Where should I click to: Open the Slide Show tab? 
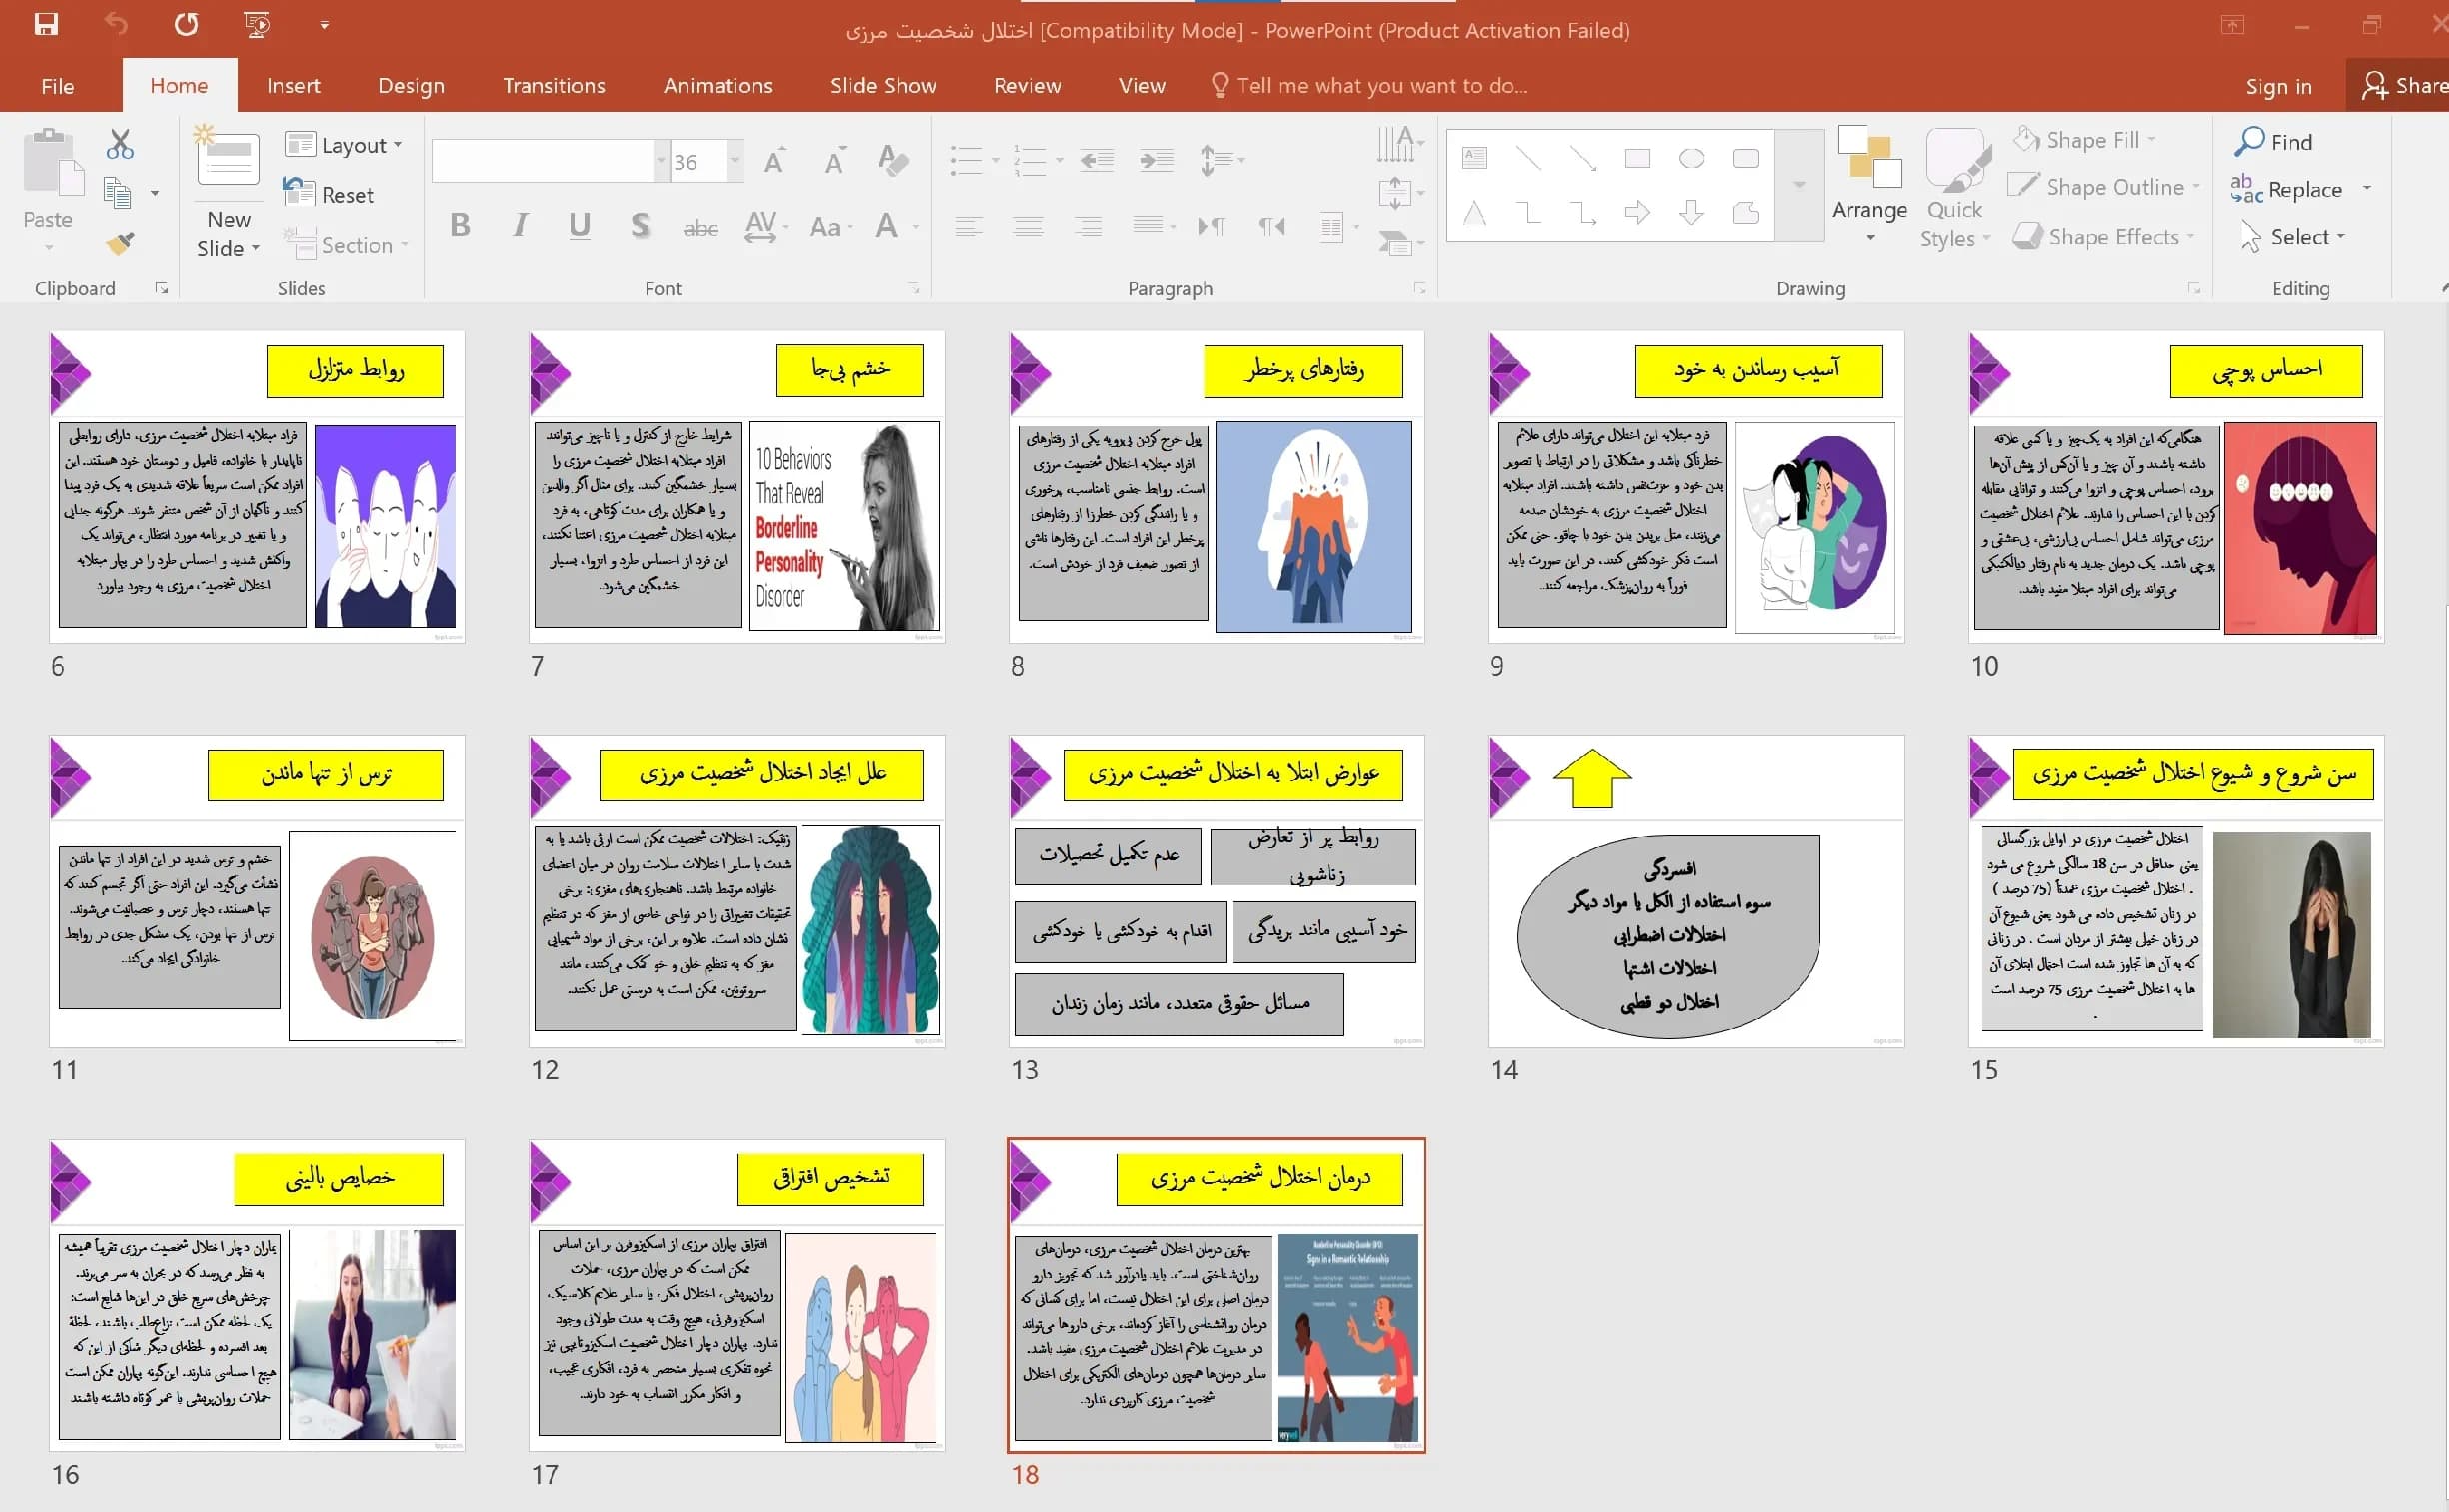tap(882, 86)
